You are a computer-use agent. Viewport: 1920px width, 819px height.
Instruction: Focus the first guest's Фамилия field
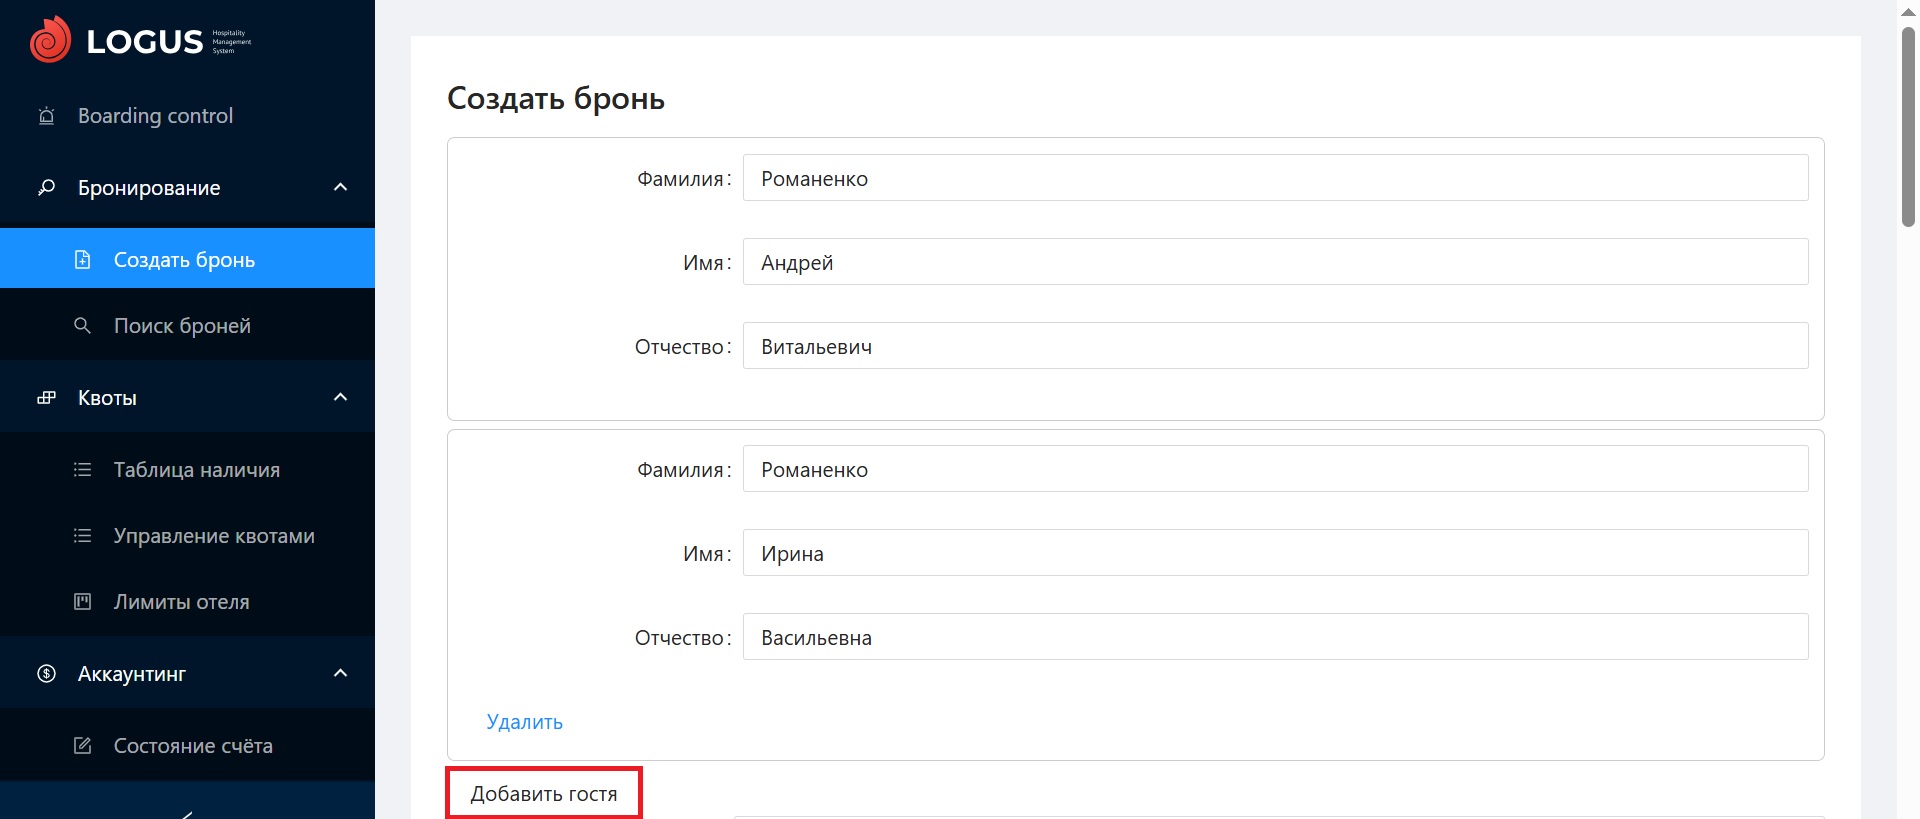click(1275, 178)
